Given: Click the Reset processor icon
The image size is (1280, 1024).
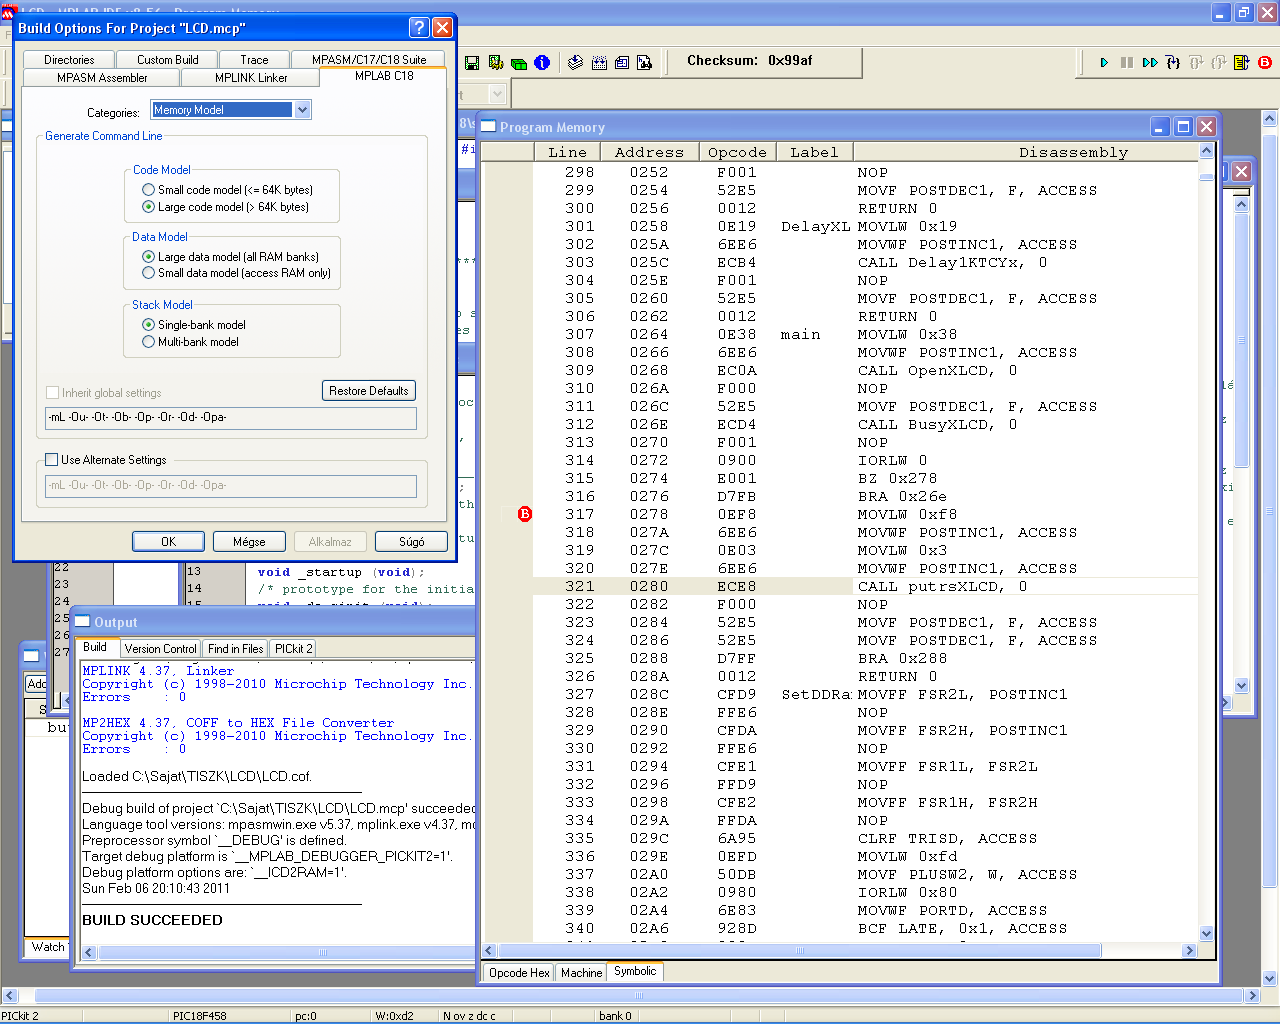Looking at the screenshot, I should click(x=1241, y=62).
